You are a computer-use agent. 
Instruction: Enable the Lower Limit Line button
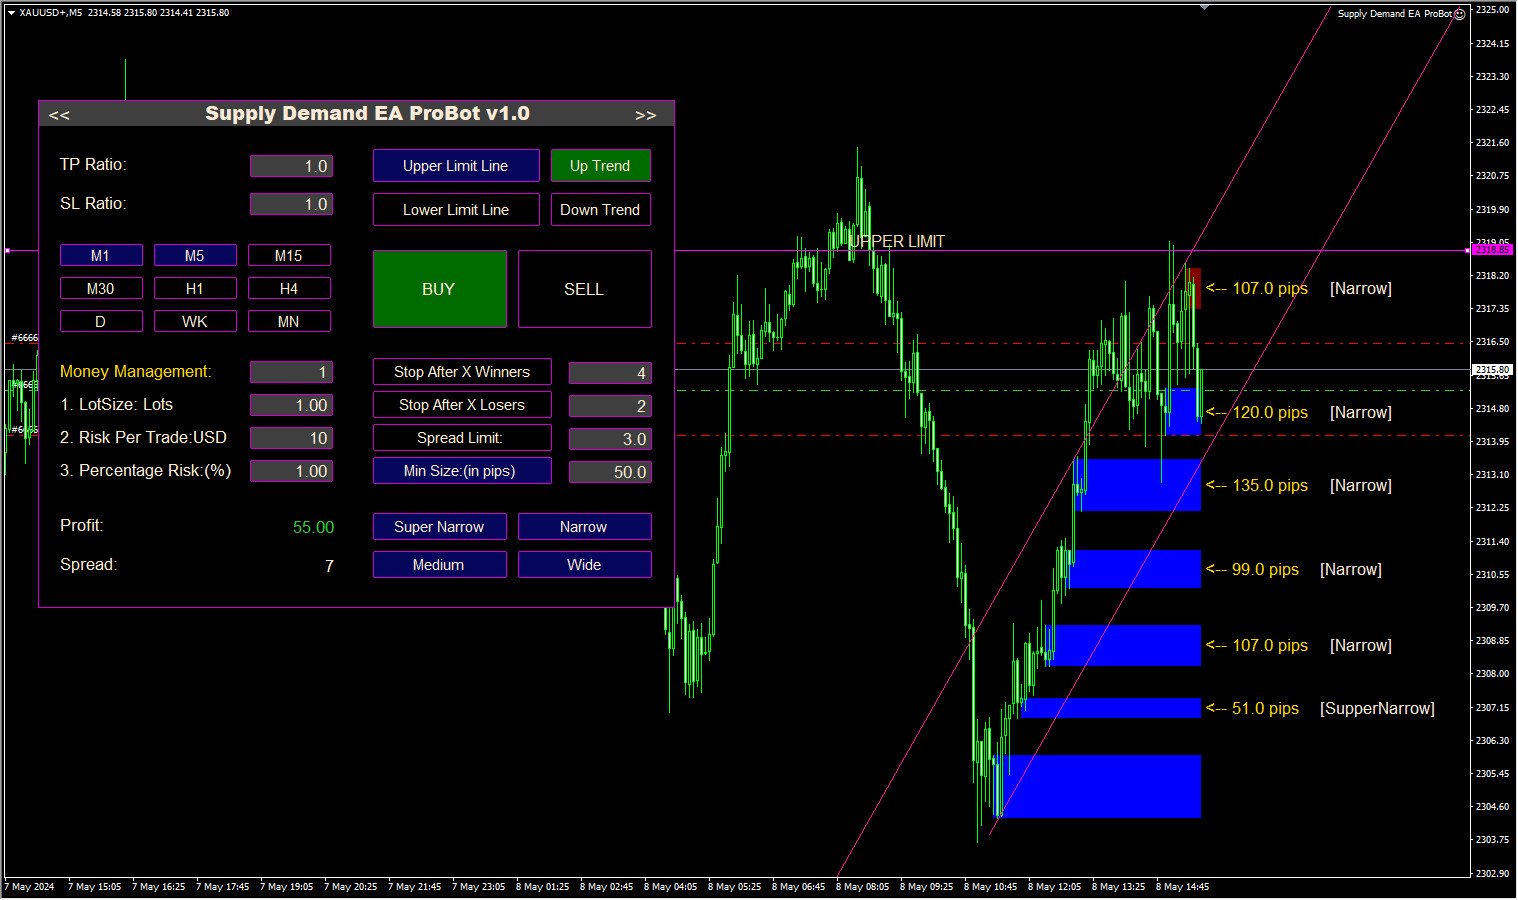click(x=456, y=210)
